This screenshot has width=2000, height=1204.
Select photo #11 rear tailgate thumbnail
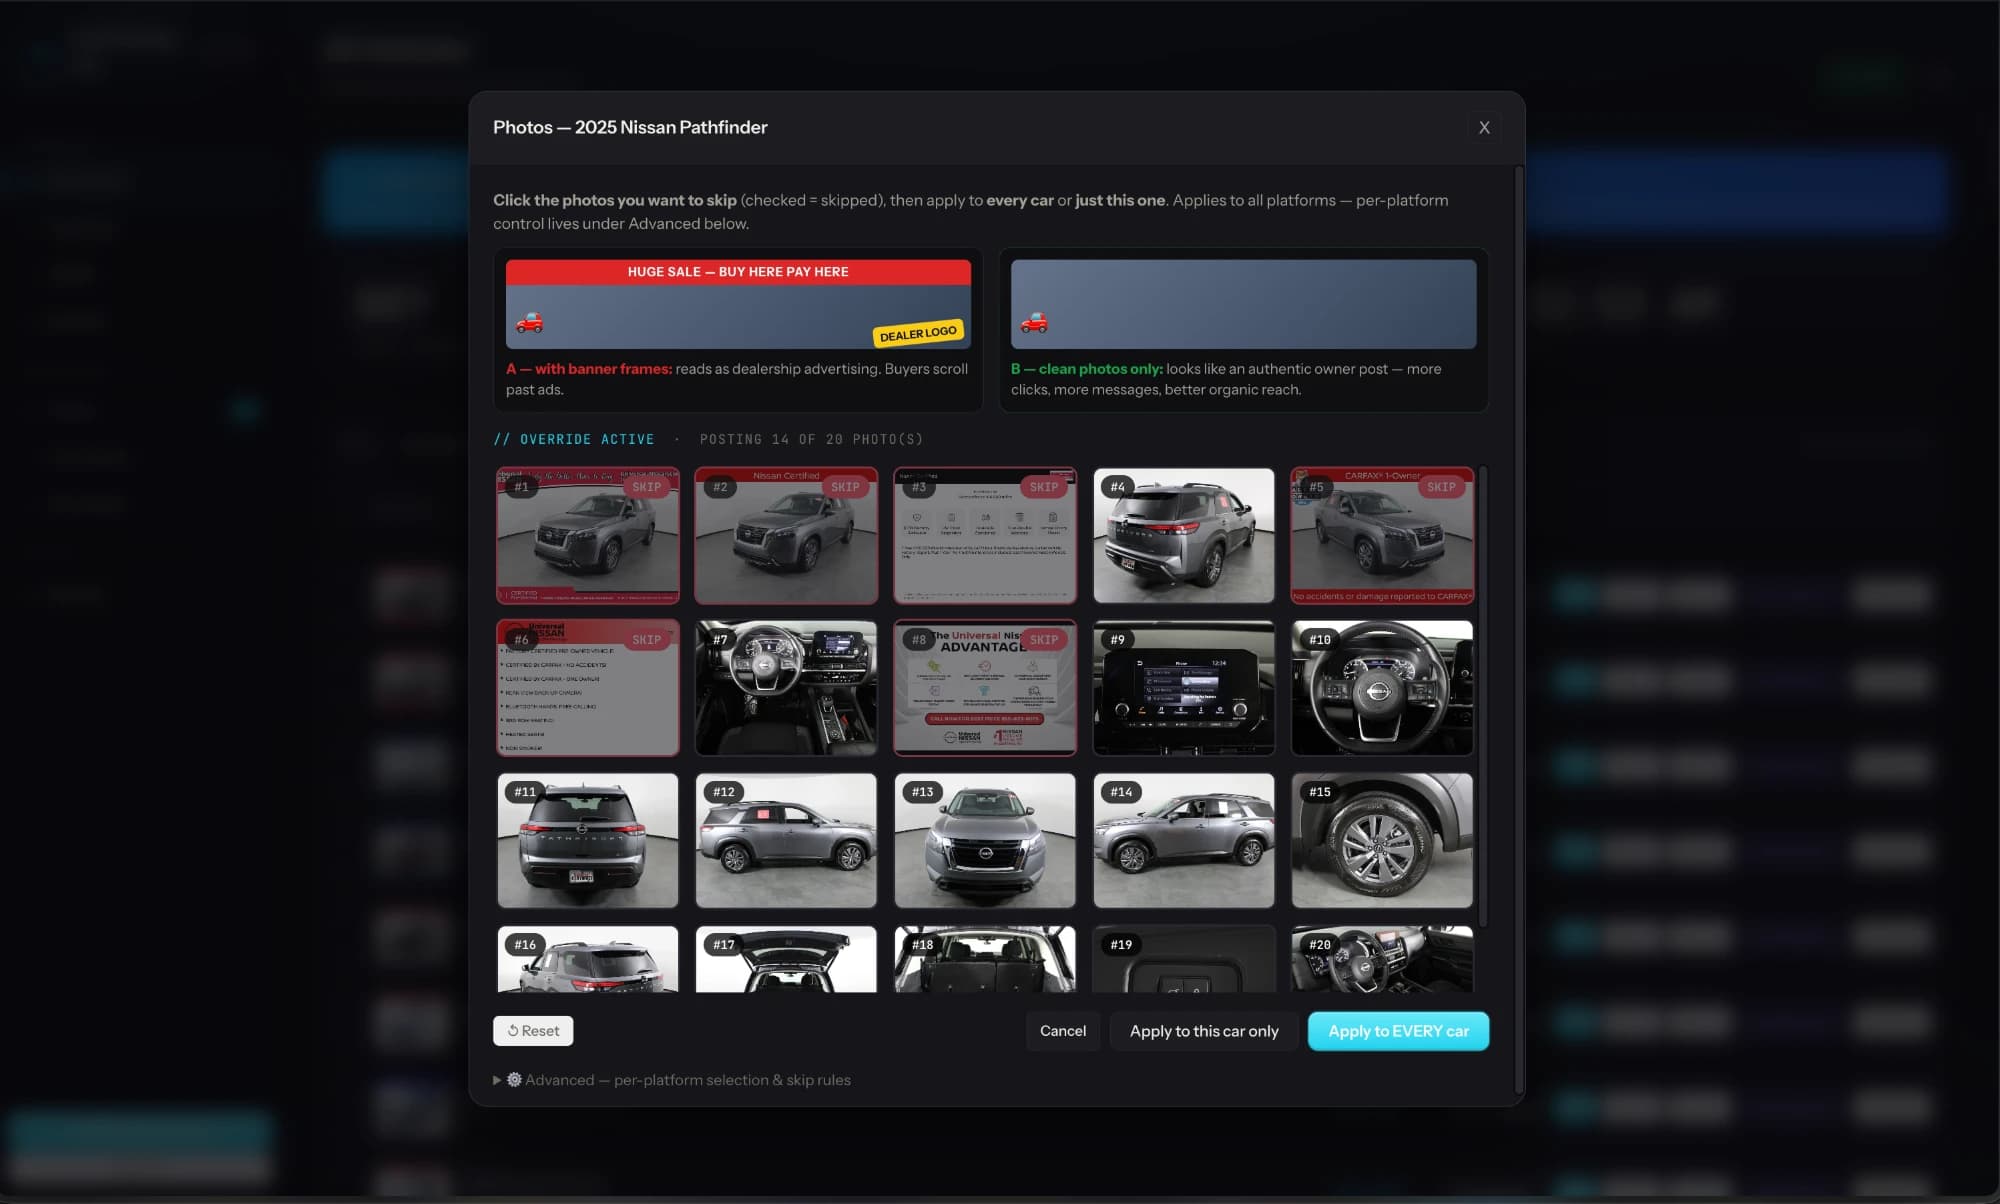(588, 841)
